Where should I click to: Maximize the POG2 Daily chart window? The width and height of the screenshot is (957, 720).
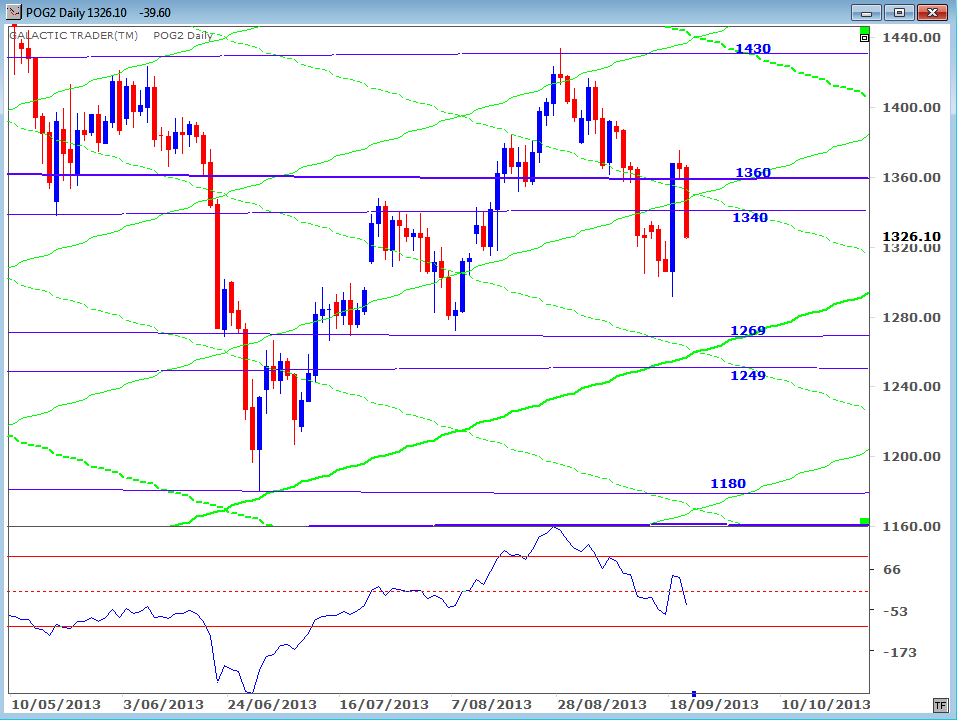coord(900,12)
